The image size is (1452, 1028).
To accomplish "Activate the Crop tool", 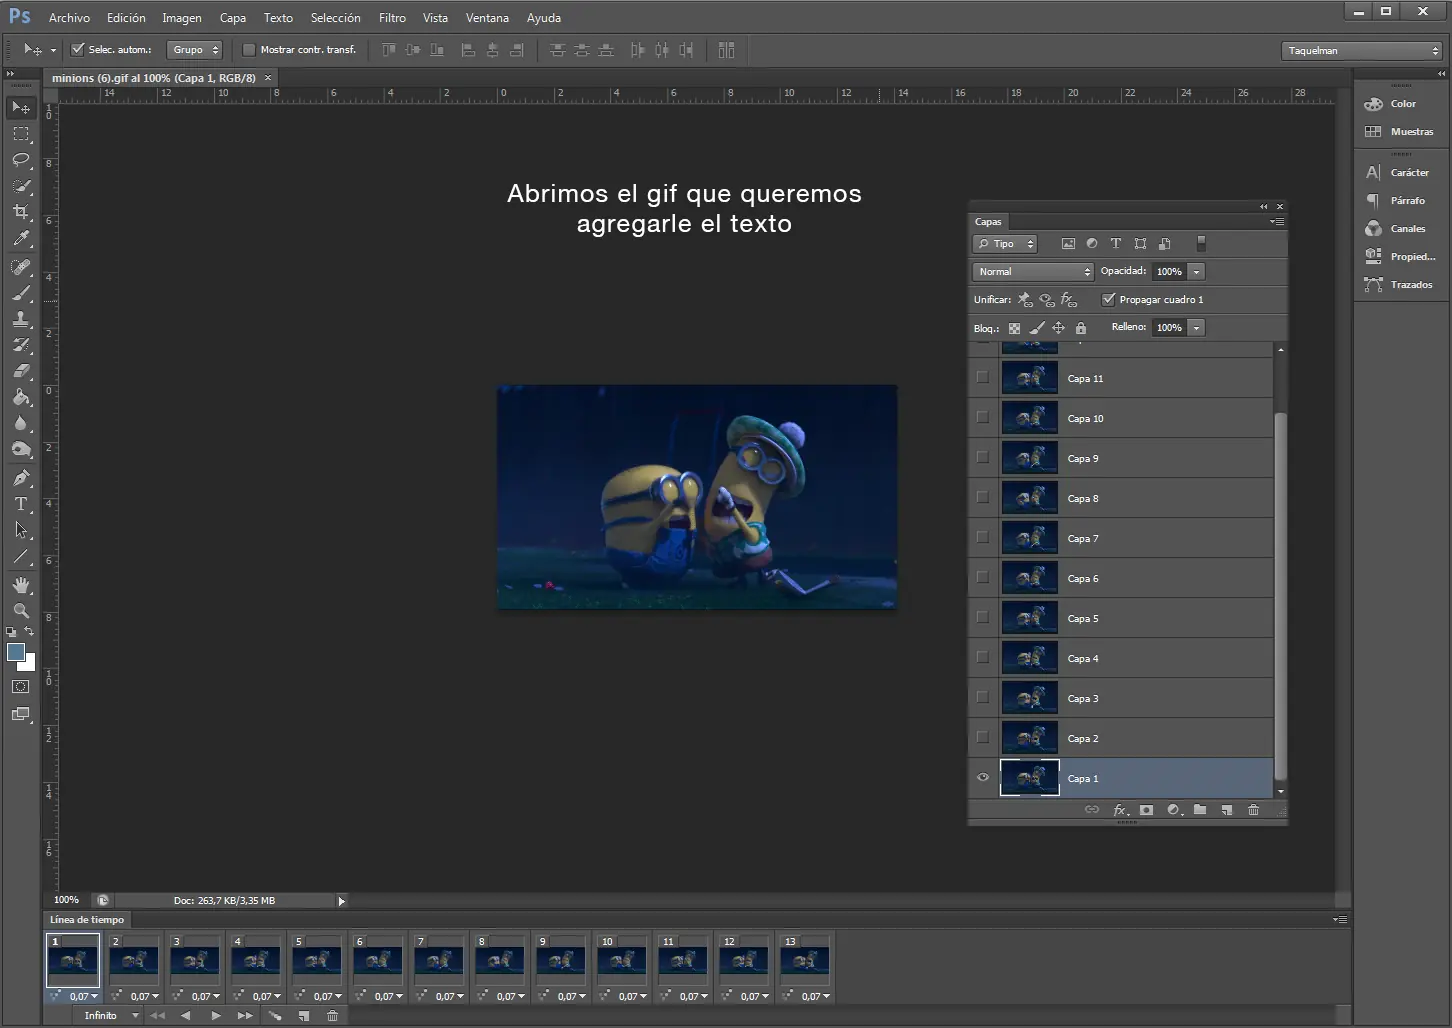I will [x=20, y=212].
